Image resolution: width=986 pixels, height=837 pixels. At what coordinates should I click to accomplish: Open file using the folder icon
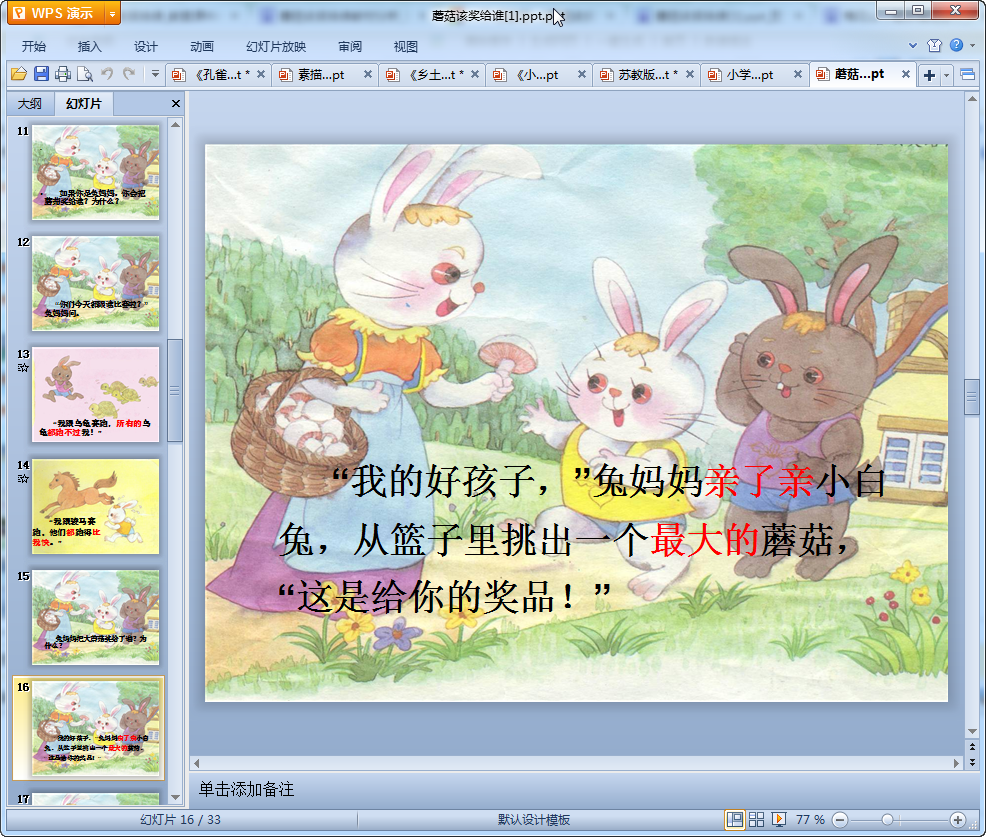[19, 74]
